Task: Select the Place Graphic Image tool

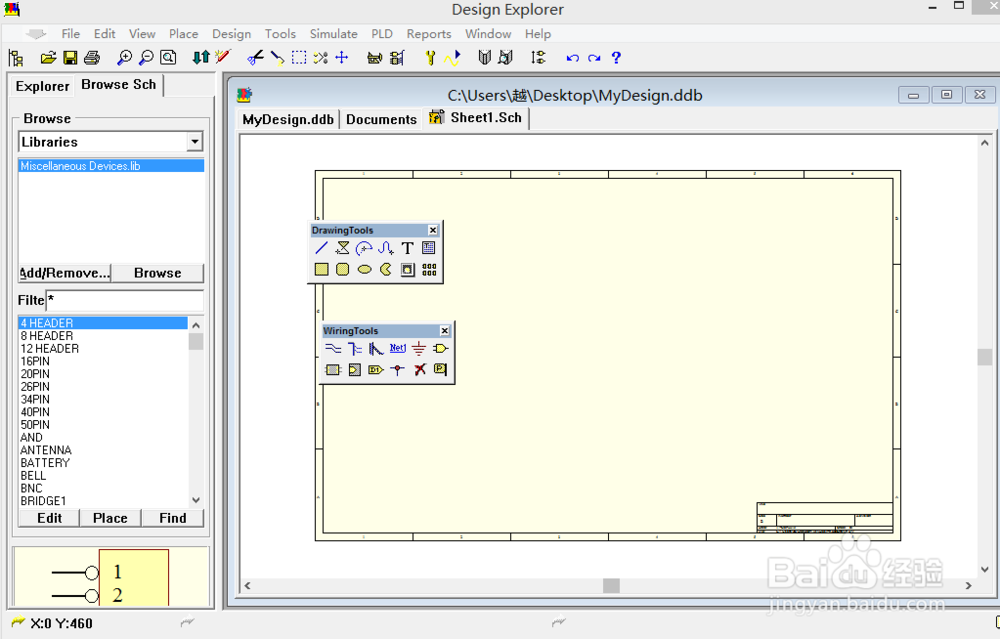Action: [407, 269]
